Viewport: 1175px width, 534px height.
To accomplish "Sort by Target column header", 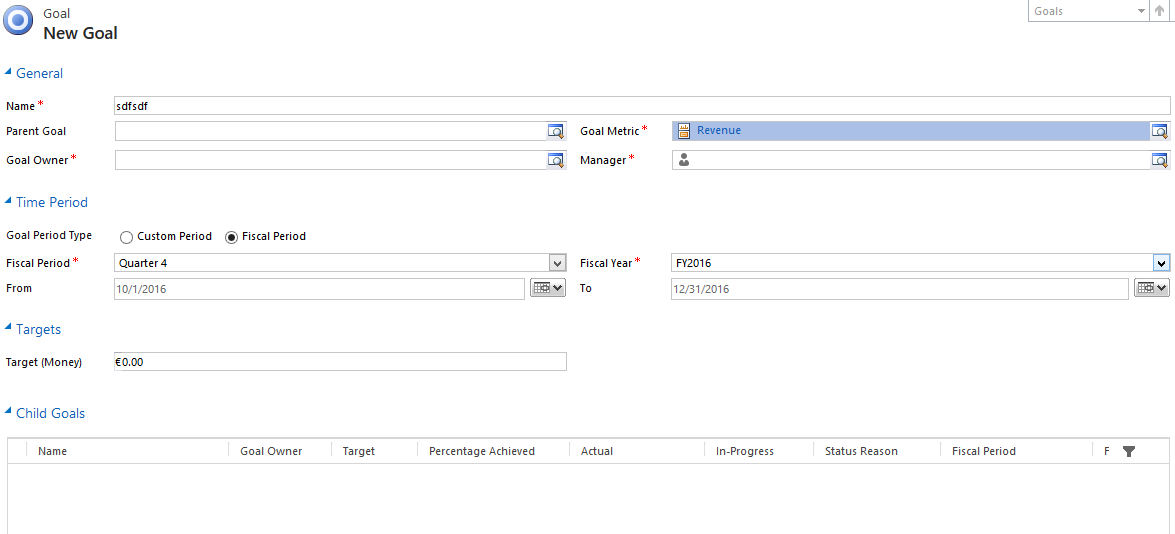I will pyautogui.click(x=359, y=451).
